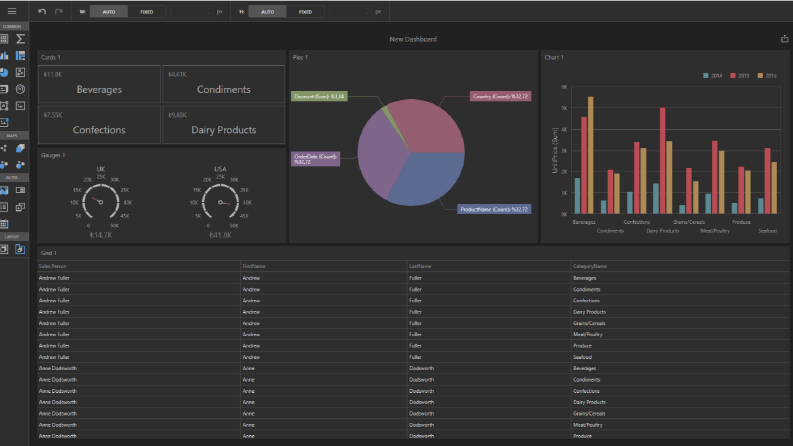Click the width field spinner arrows
The image size is (793, 446).
[209, 12]
